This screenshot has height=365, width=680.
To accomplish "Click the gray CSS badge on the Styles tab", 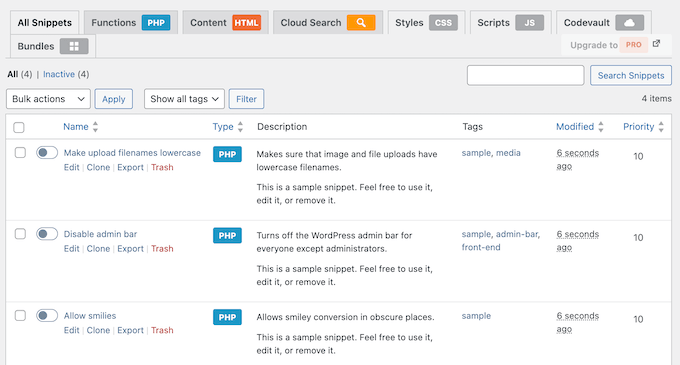I will [443, 23].
